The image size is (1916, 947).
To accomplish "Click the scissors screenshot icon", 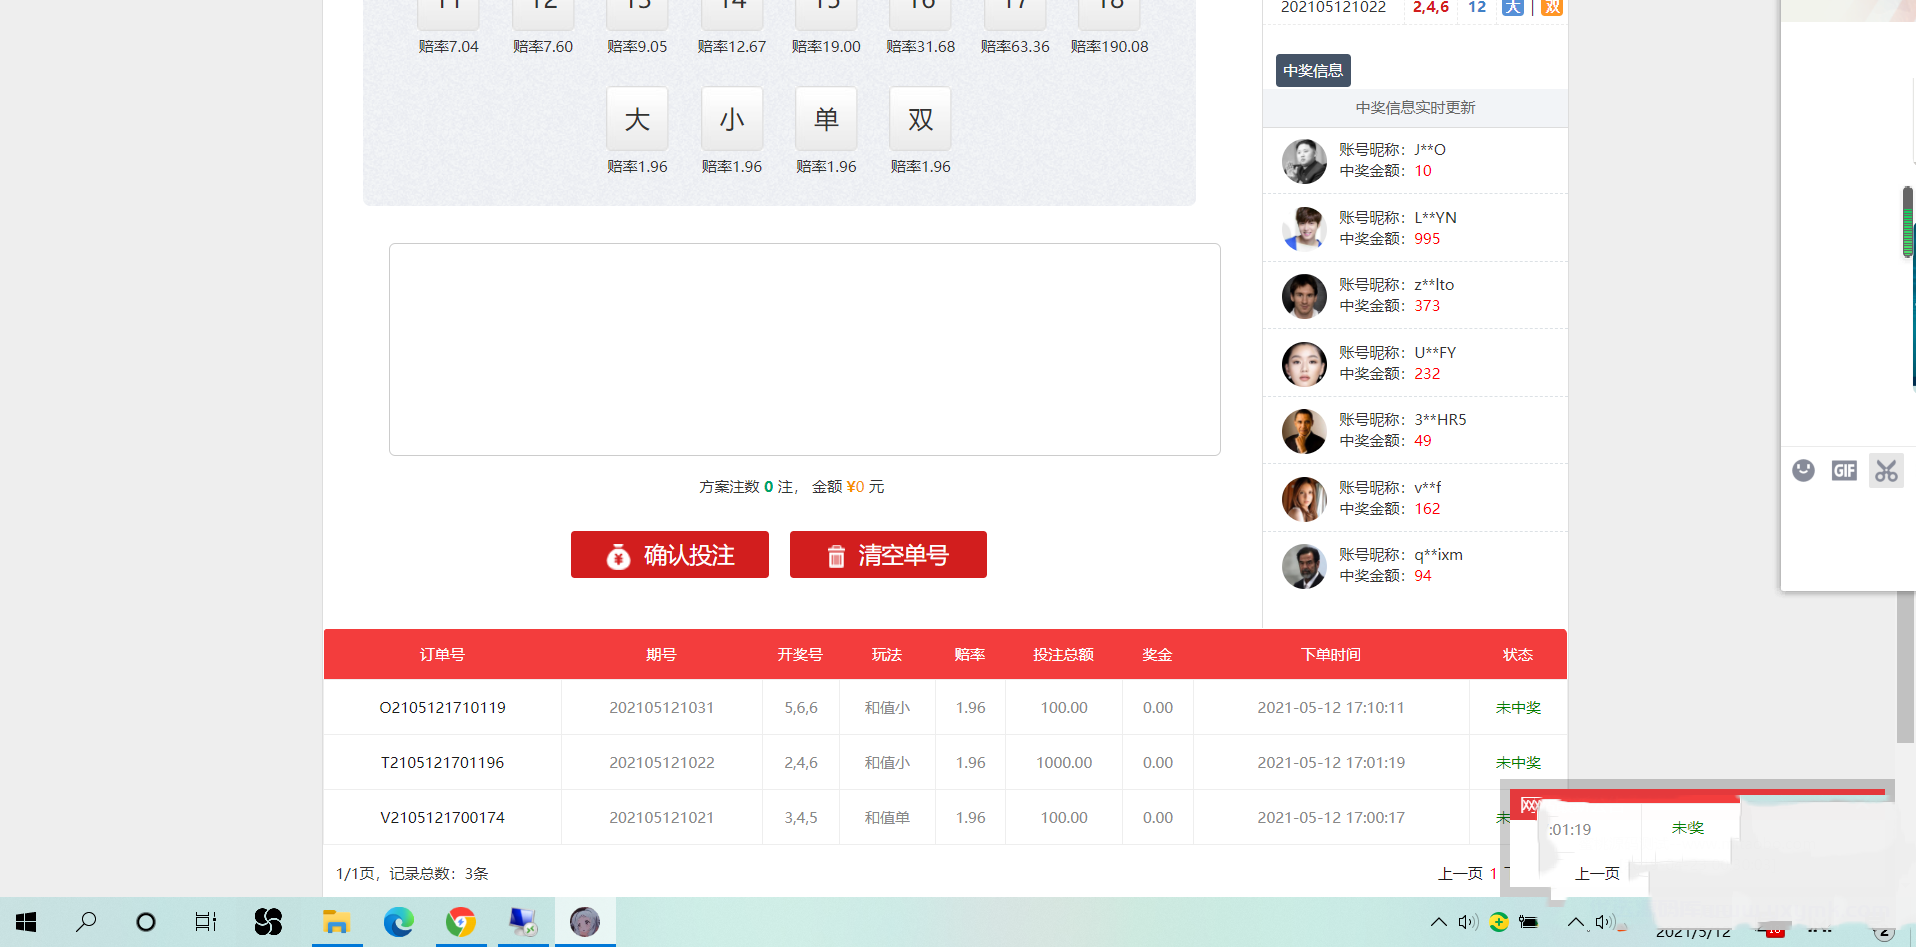I will click(1886, 470).
